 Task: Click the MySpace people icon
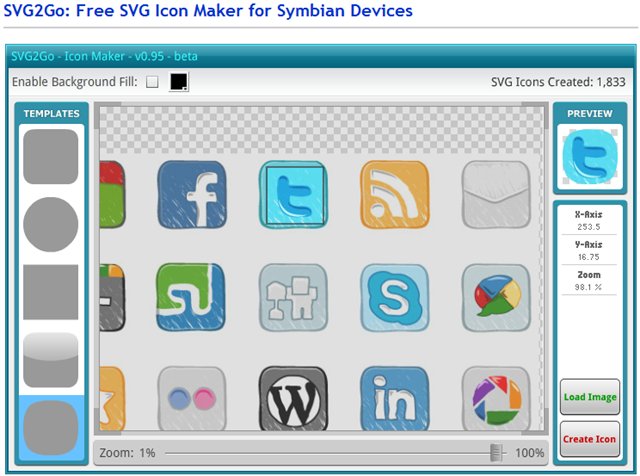click(293, 297)
